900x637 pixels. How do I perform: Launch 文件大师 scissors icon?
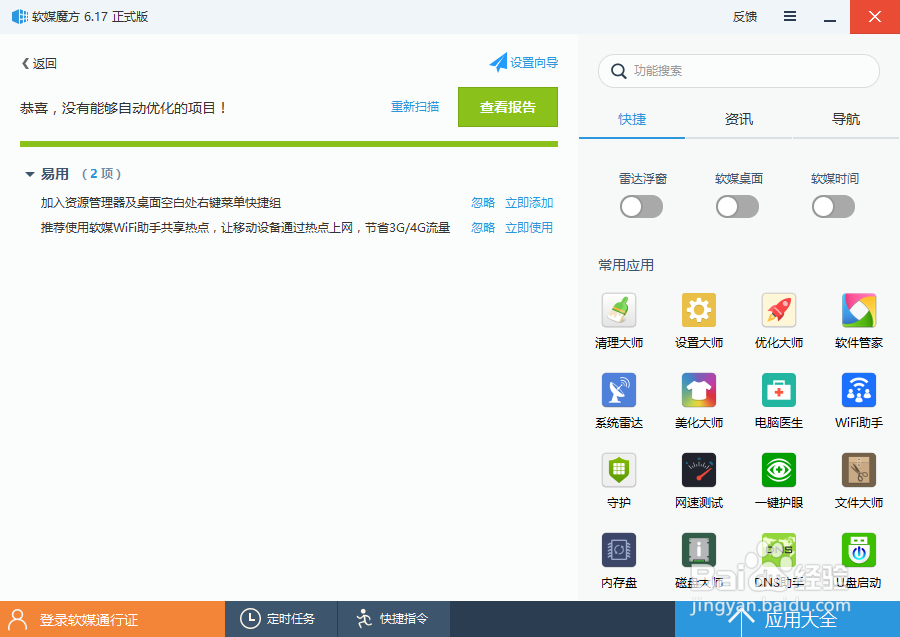point(859,469)
